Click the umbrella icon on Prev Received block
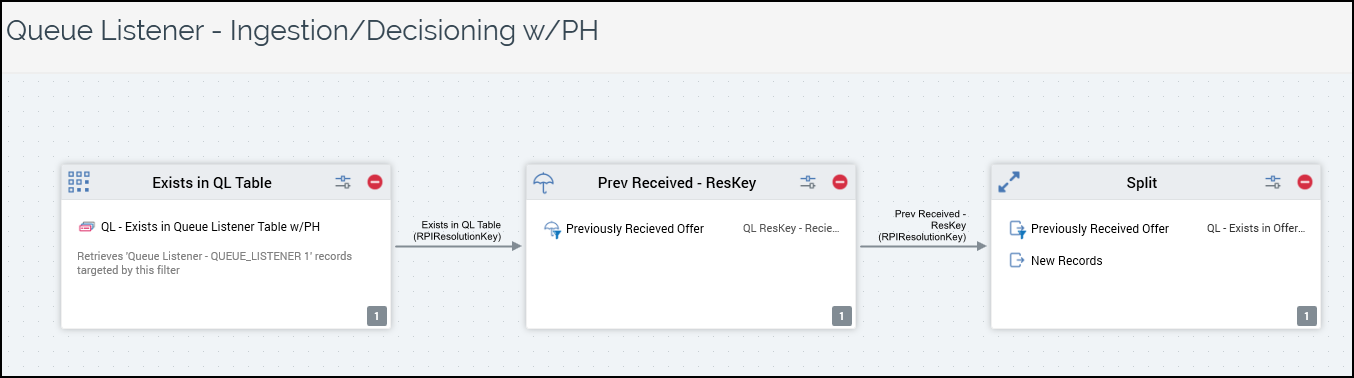The height and width of the screenshot is (378, 1354). pyautogui.click(x=544, y=182)
